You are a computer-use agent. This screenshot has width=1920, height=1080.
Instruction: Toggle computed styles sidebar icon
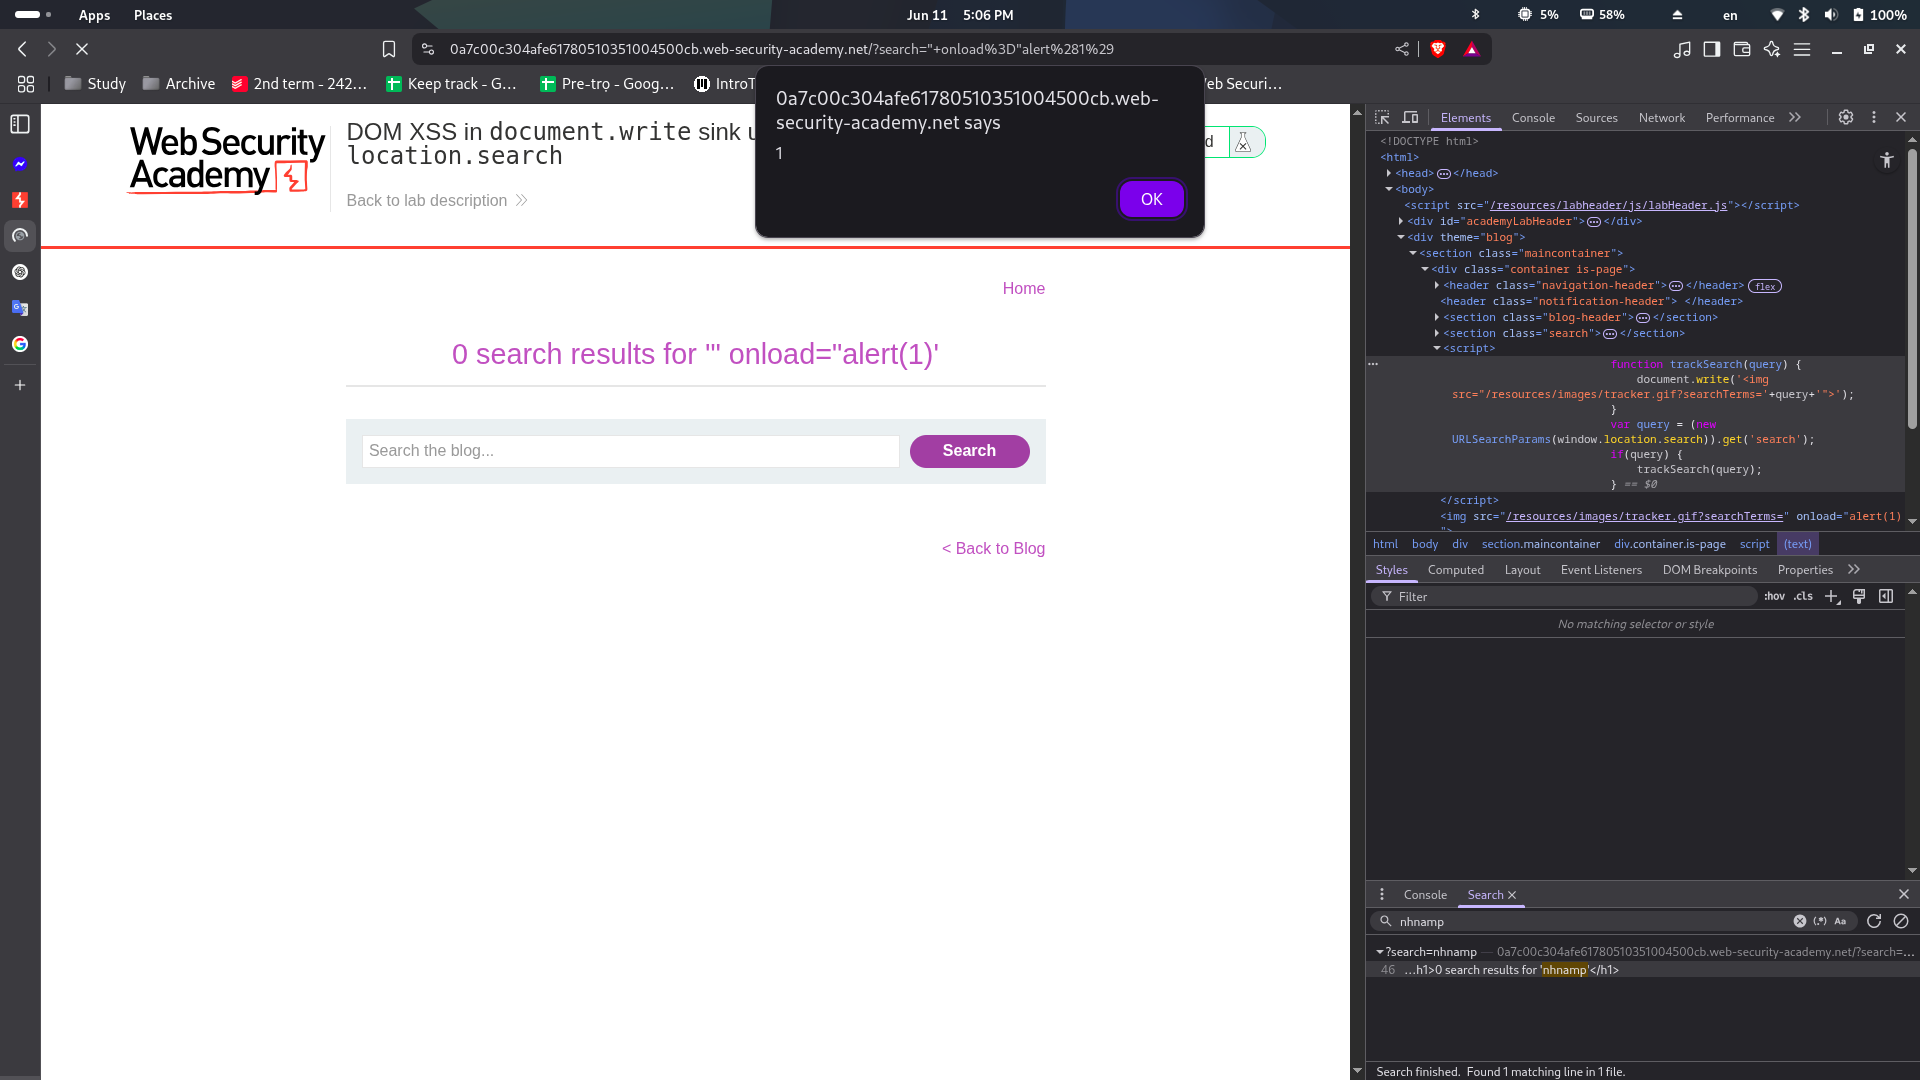[x=1886, y=596]
